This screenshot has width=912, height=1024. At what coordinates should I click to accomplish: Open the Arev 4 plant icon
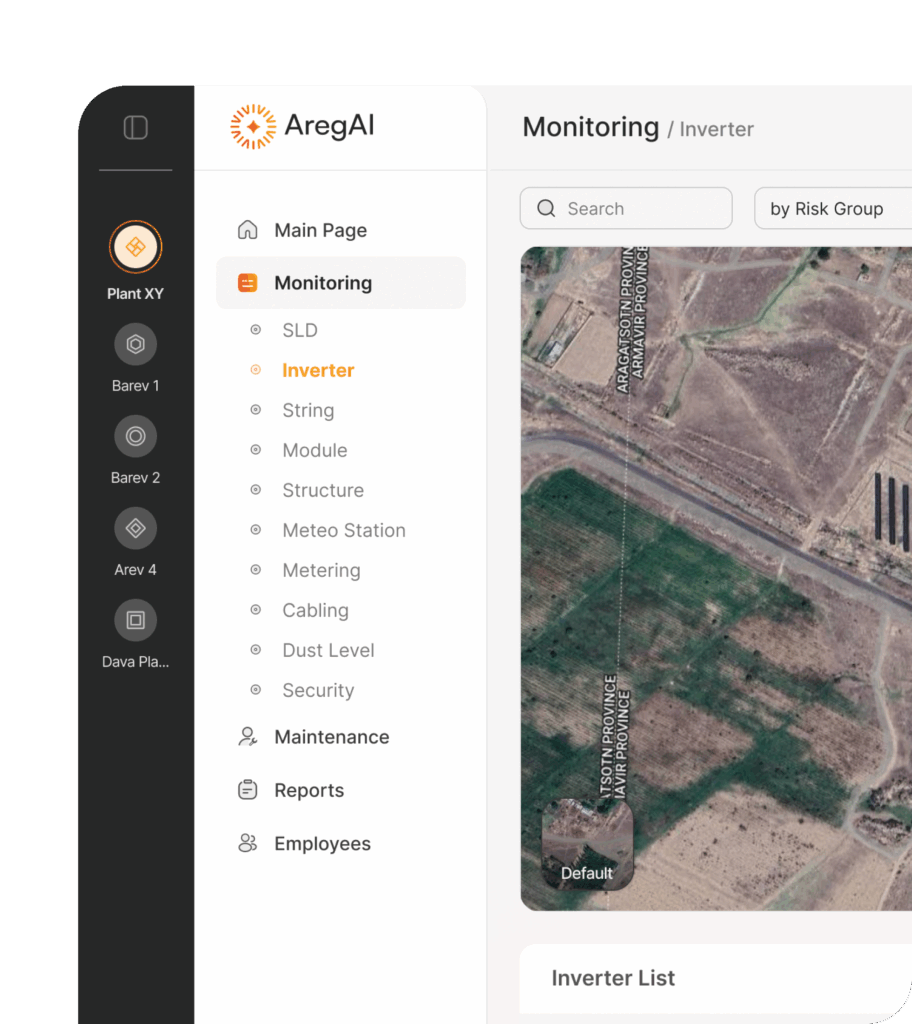click(136, 528)
